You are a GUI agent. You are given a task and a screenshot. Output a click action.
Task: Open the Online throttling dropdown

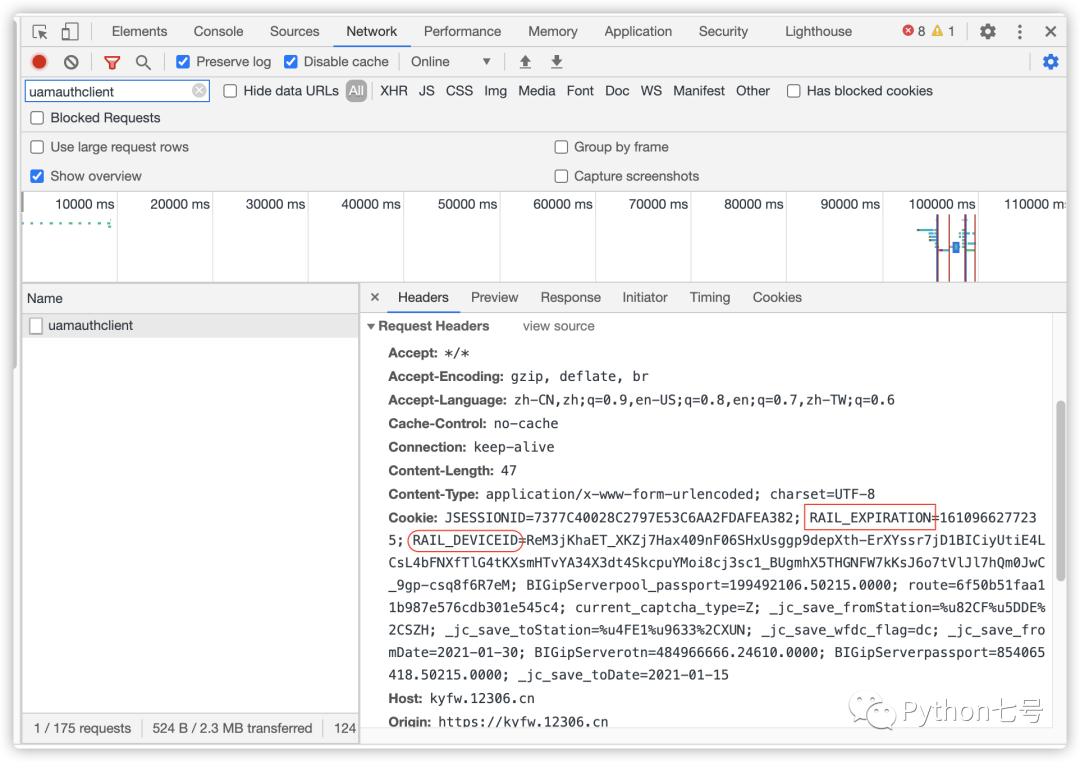[x=450, y=62]
